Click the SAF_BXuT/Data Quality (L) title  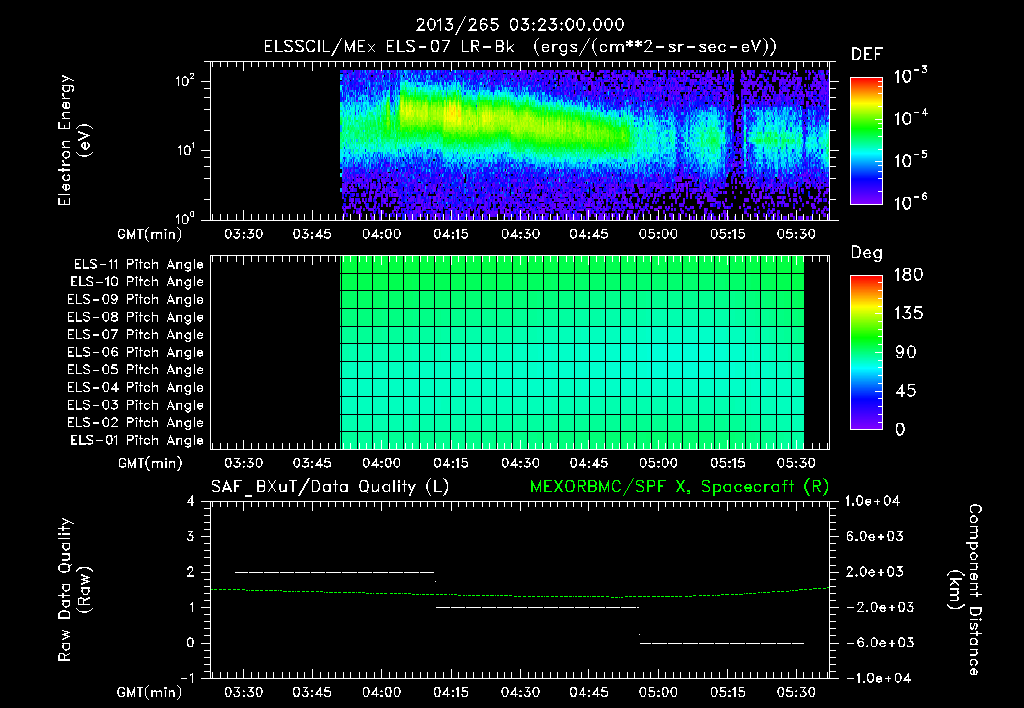330,487
